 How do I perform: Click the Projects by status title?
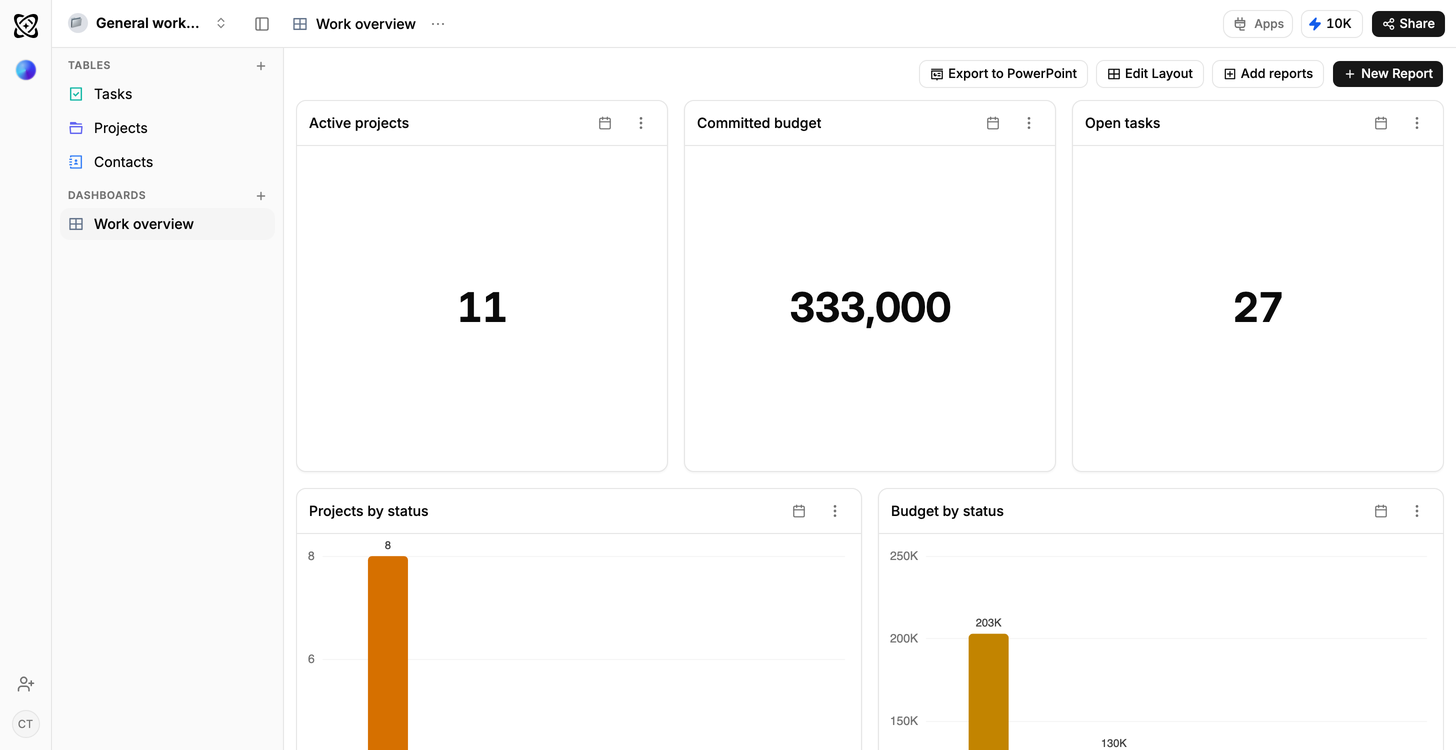(x=369, y=511)
